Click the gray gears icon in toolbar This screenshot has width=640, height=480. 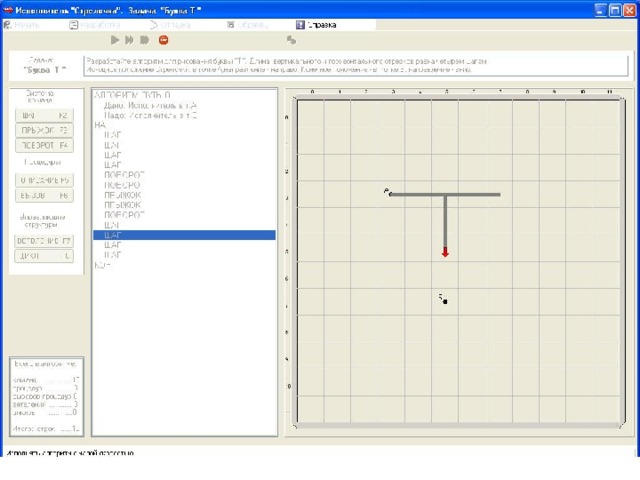[291, 40]
